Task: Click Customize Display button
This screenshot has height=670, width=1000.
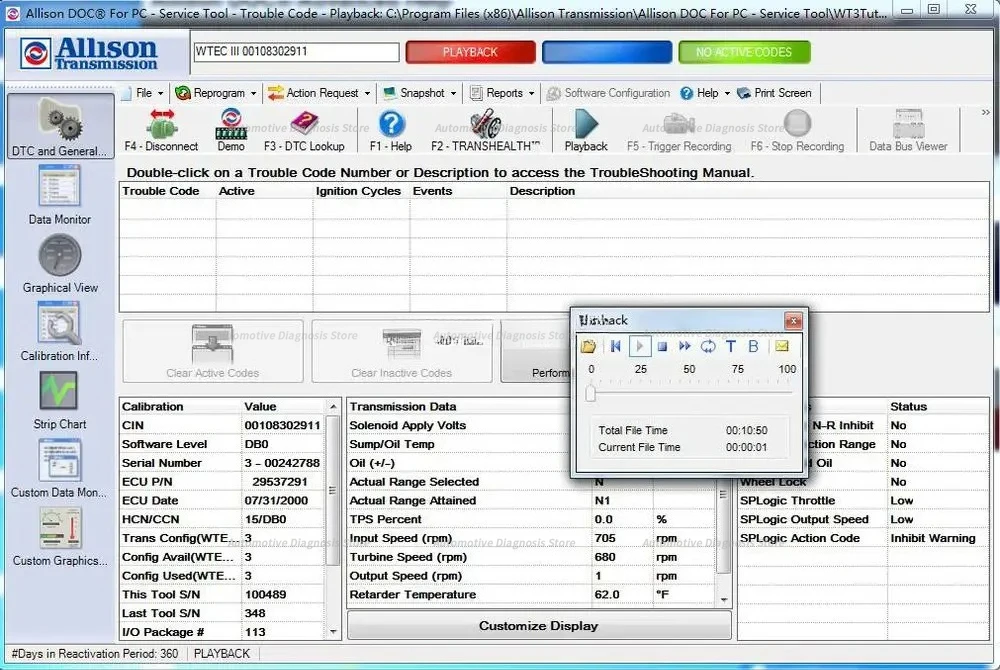Action: [539, 626]
